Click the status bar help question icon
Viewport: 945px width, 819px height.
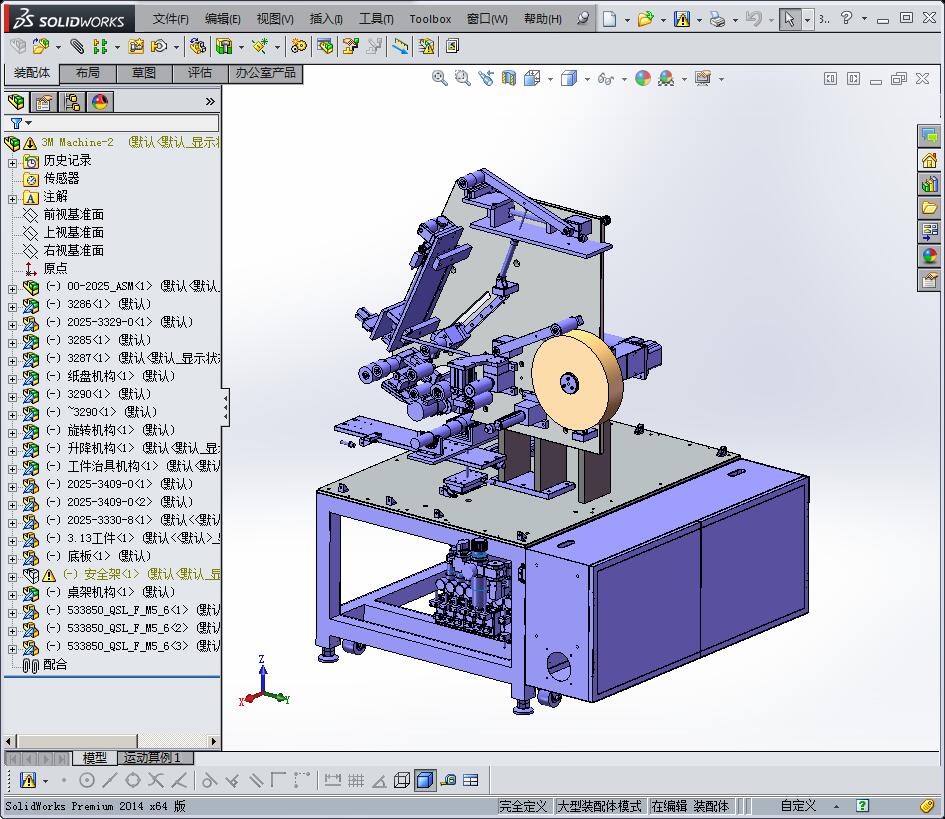[863, 806]
